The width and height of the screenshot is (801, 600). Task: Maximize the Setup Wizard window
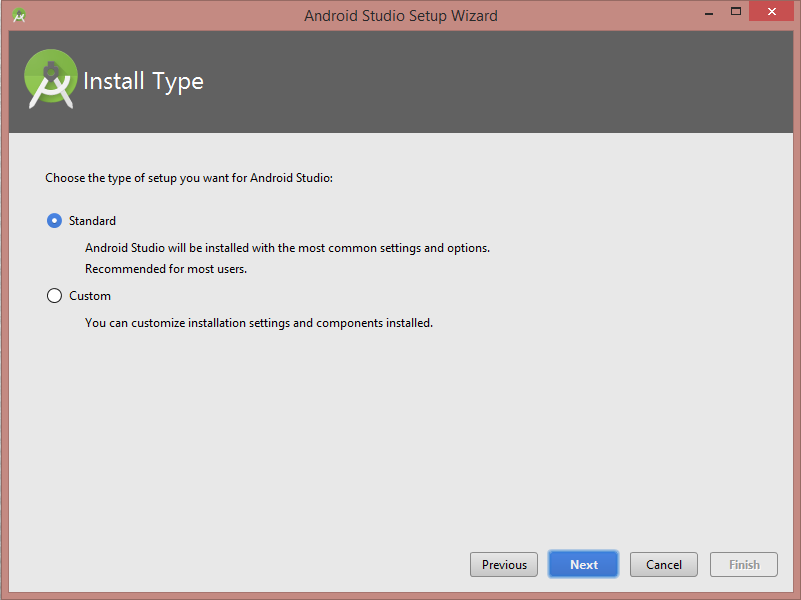736,11
